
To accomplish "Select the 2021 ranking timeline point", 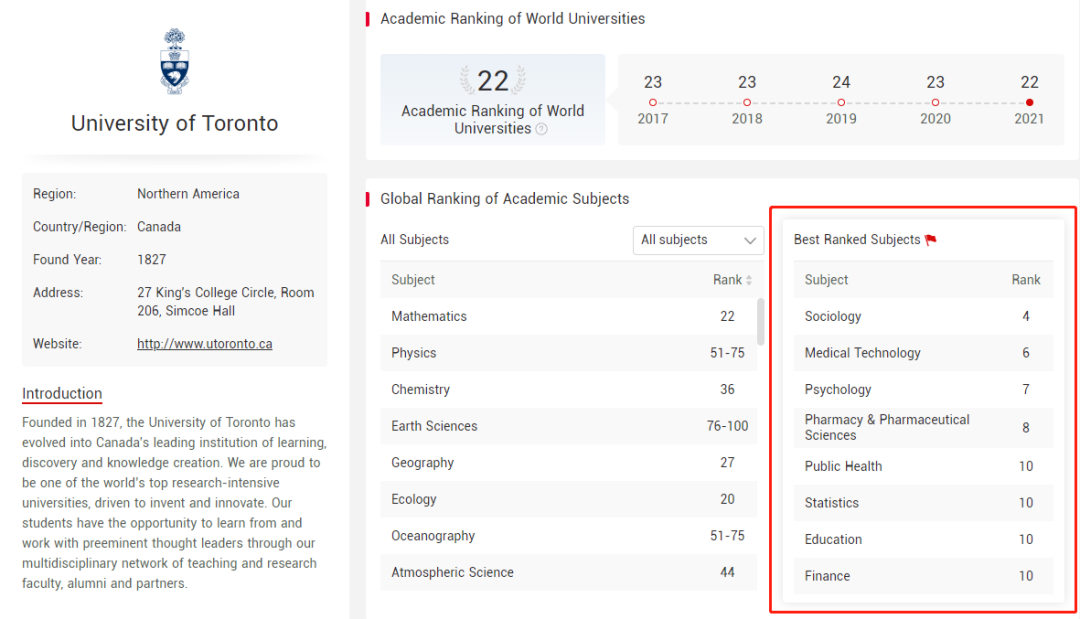I will coord(1029,103).
